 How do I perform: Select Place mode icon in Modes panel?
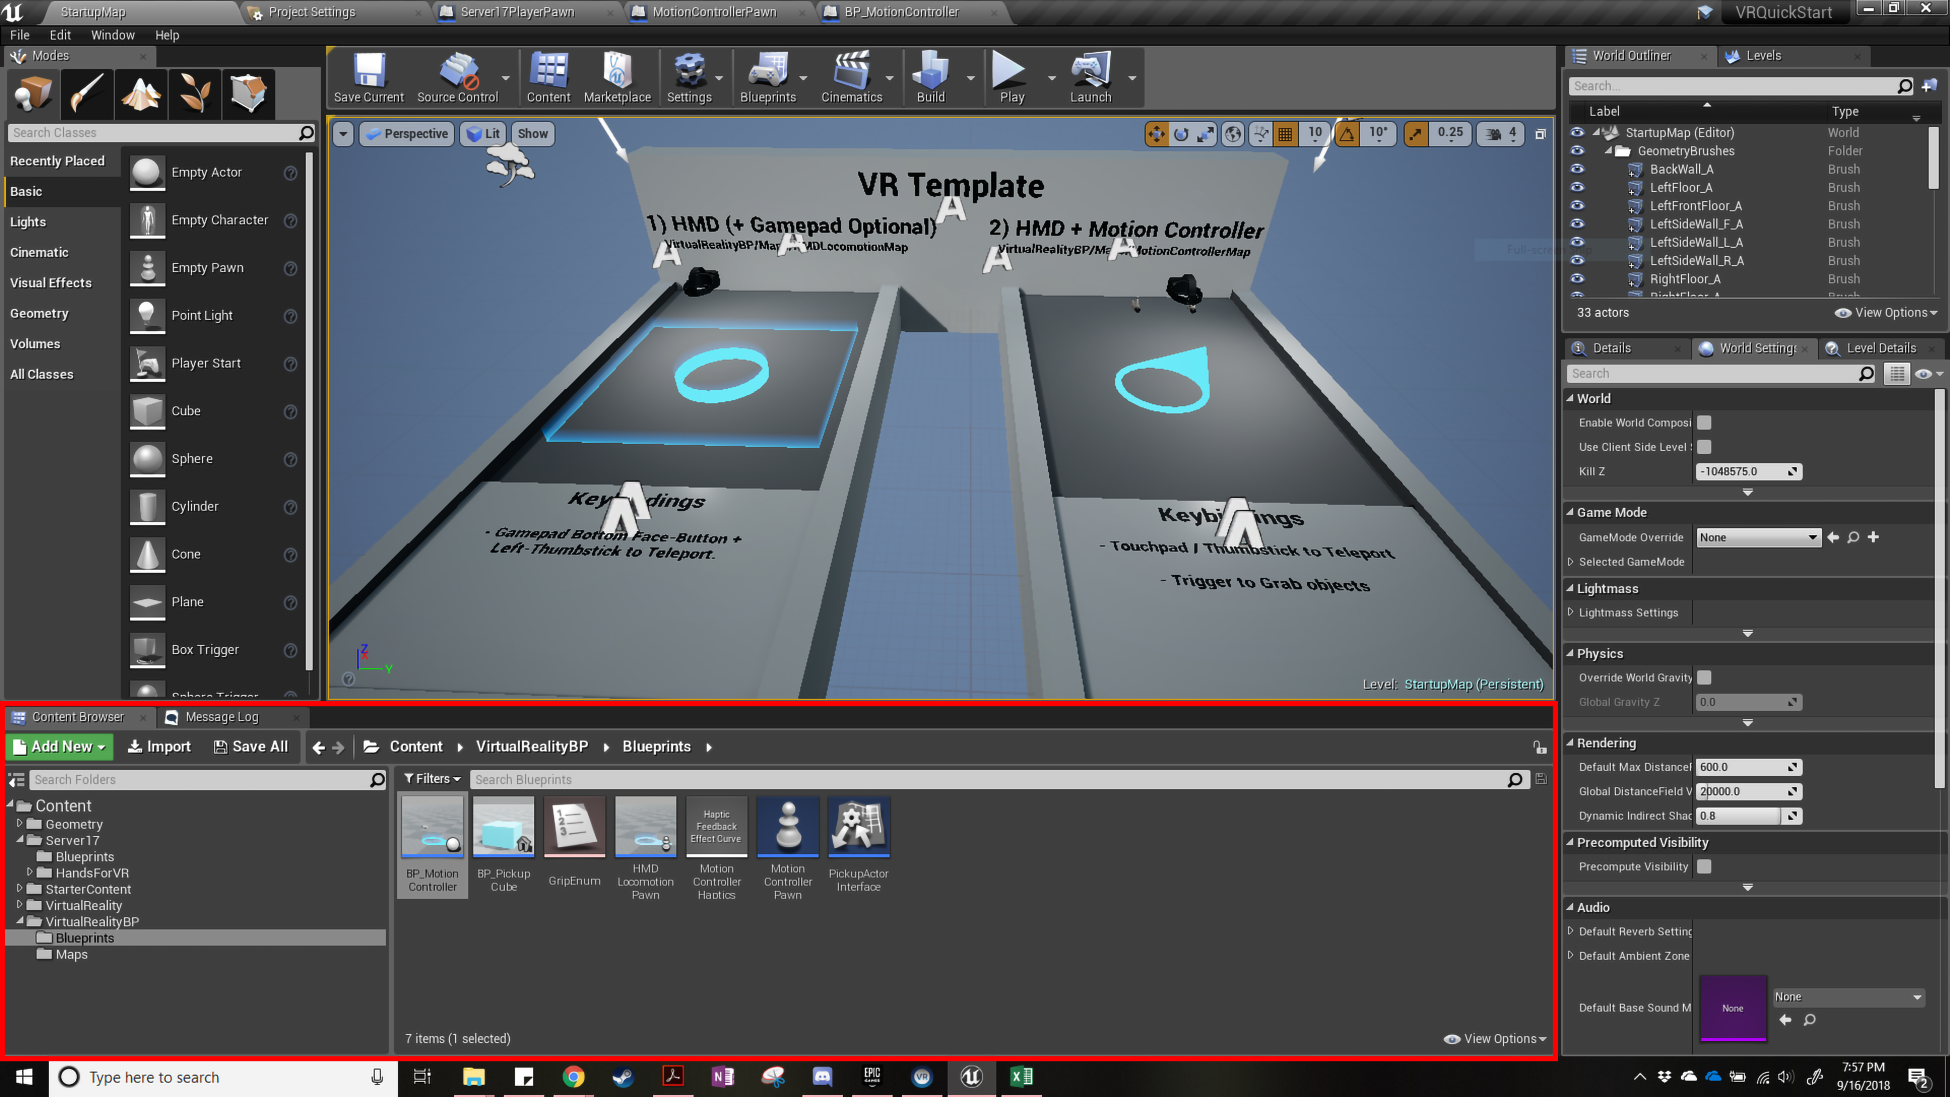33,94
